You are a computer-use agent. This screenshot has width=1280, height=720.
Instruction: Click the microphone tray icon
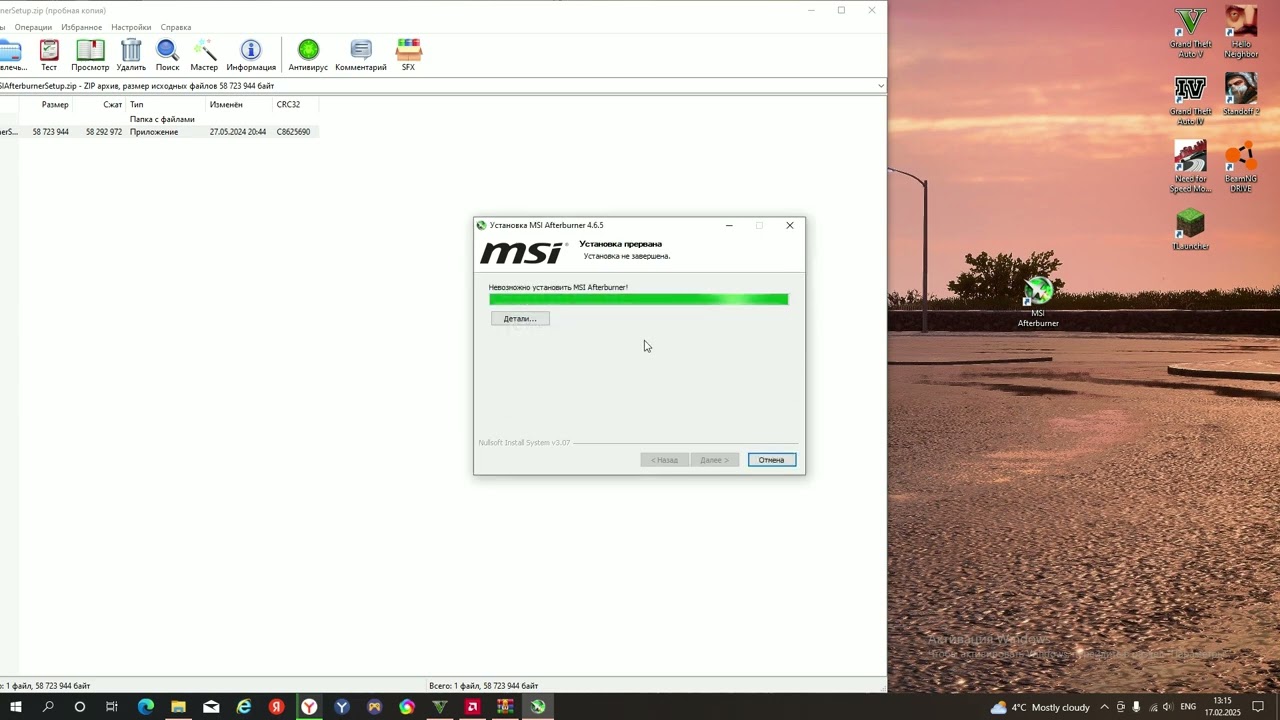(1136, 707)
